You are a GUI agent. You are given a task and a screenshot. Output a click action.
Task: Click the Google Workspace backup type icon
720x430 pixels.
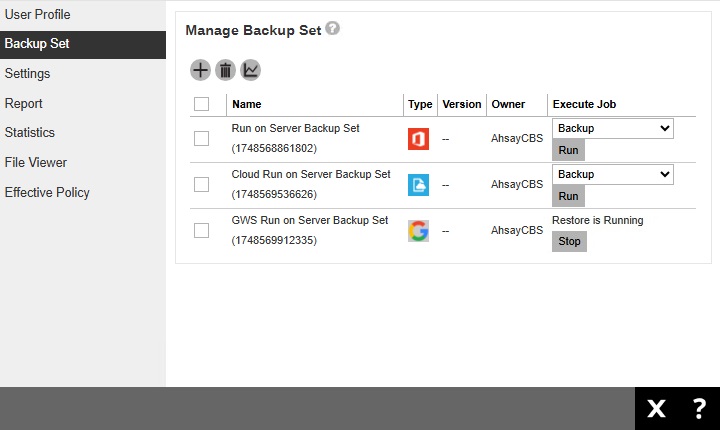pos(418,231)
